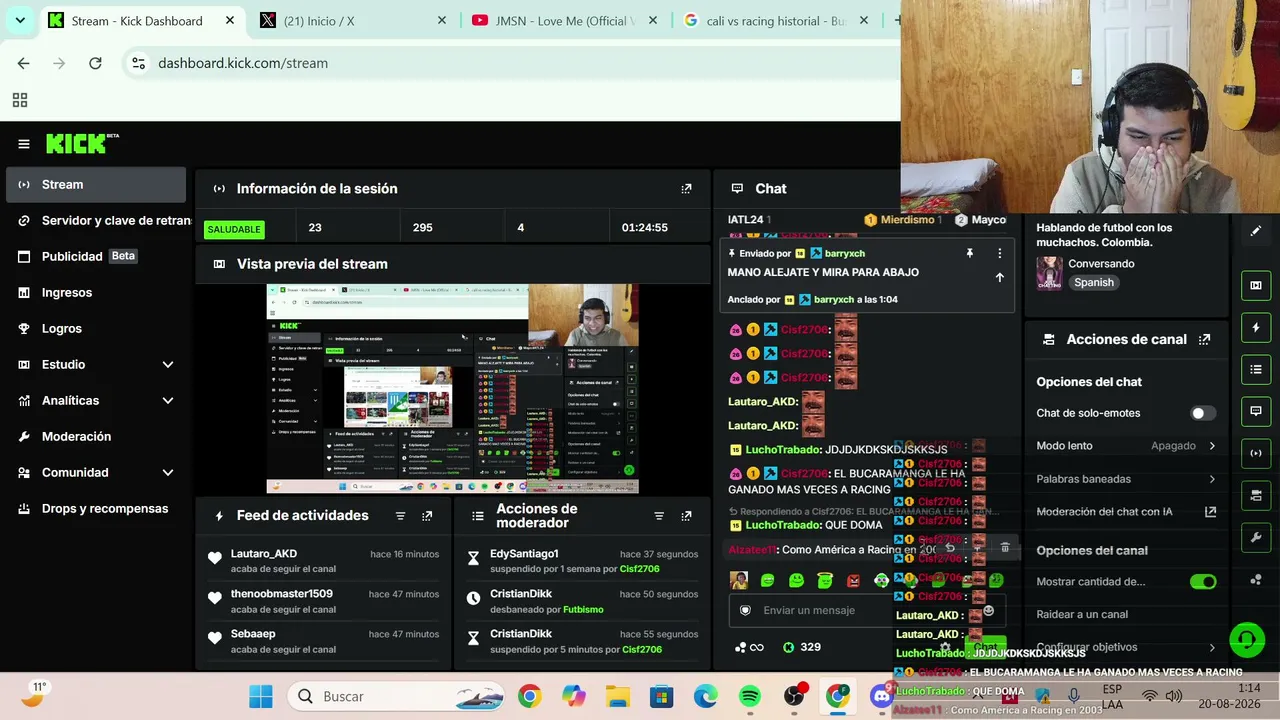Pop out the Chat panel's Acciones de canal

(1205, 340)
